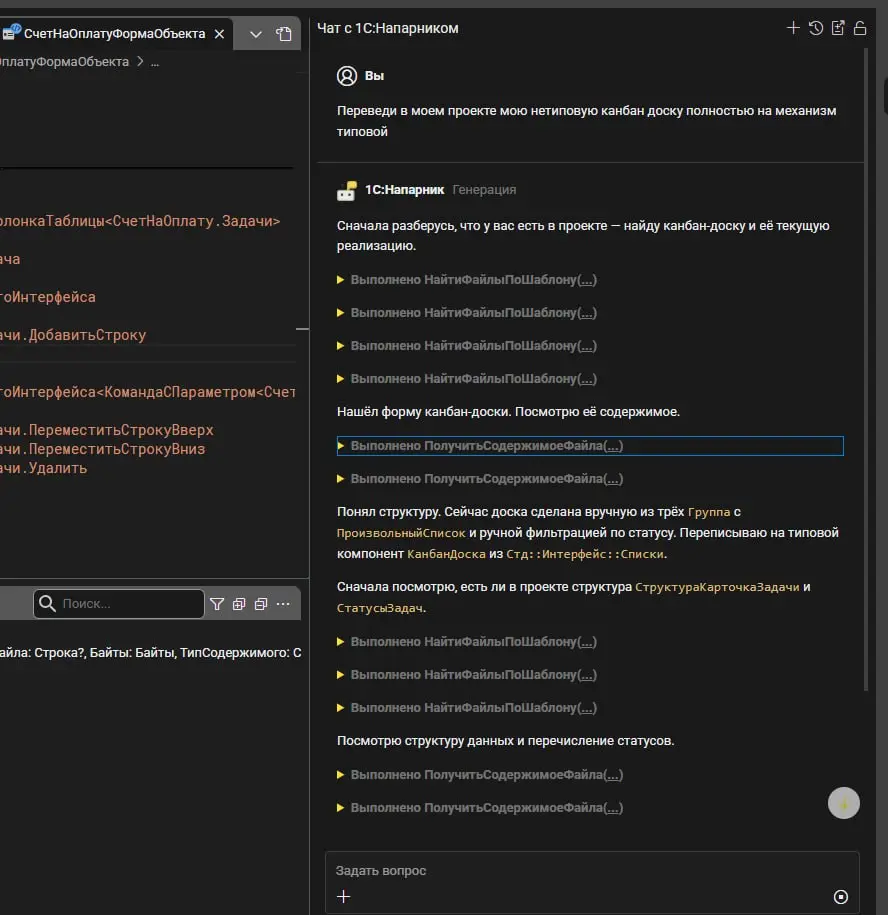The width and height of the screenshot is (888, 915).
Task: Click the inline code КанбанДоска
Action: point(446,554)
